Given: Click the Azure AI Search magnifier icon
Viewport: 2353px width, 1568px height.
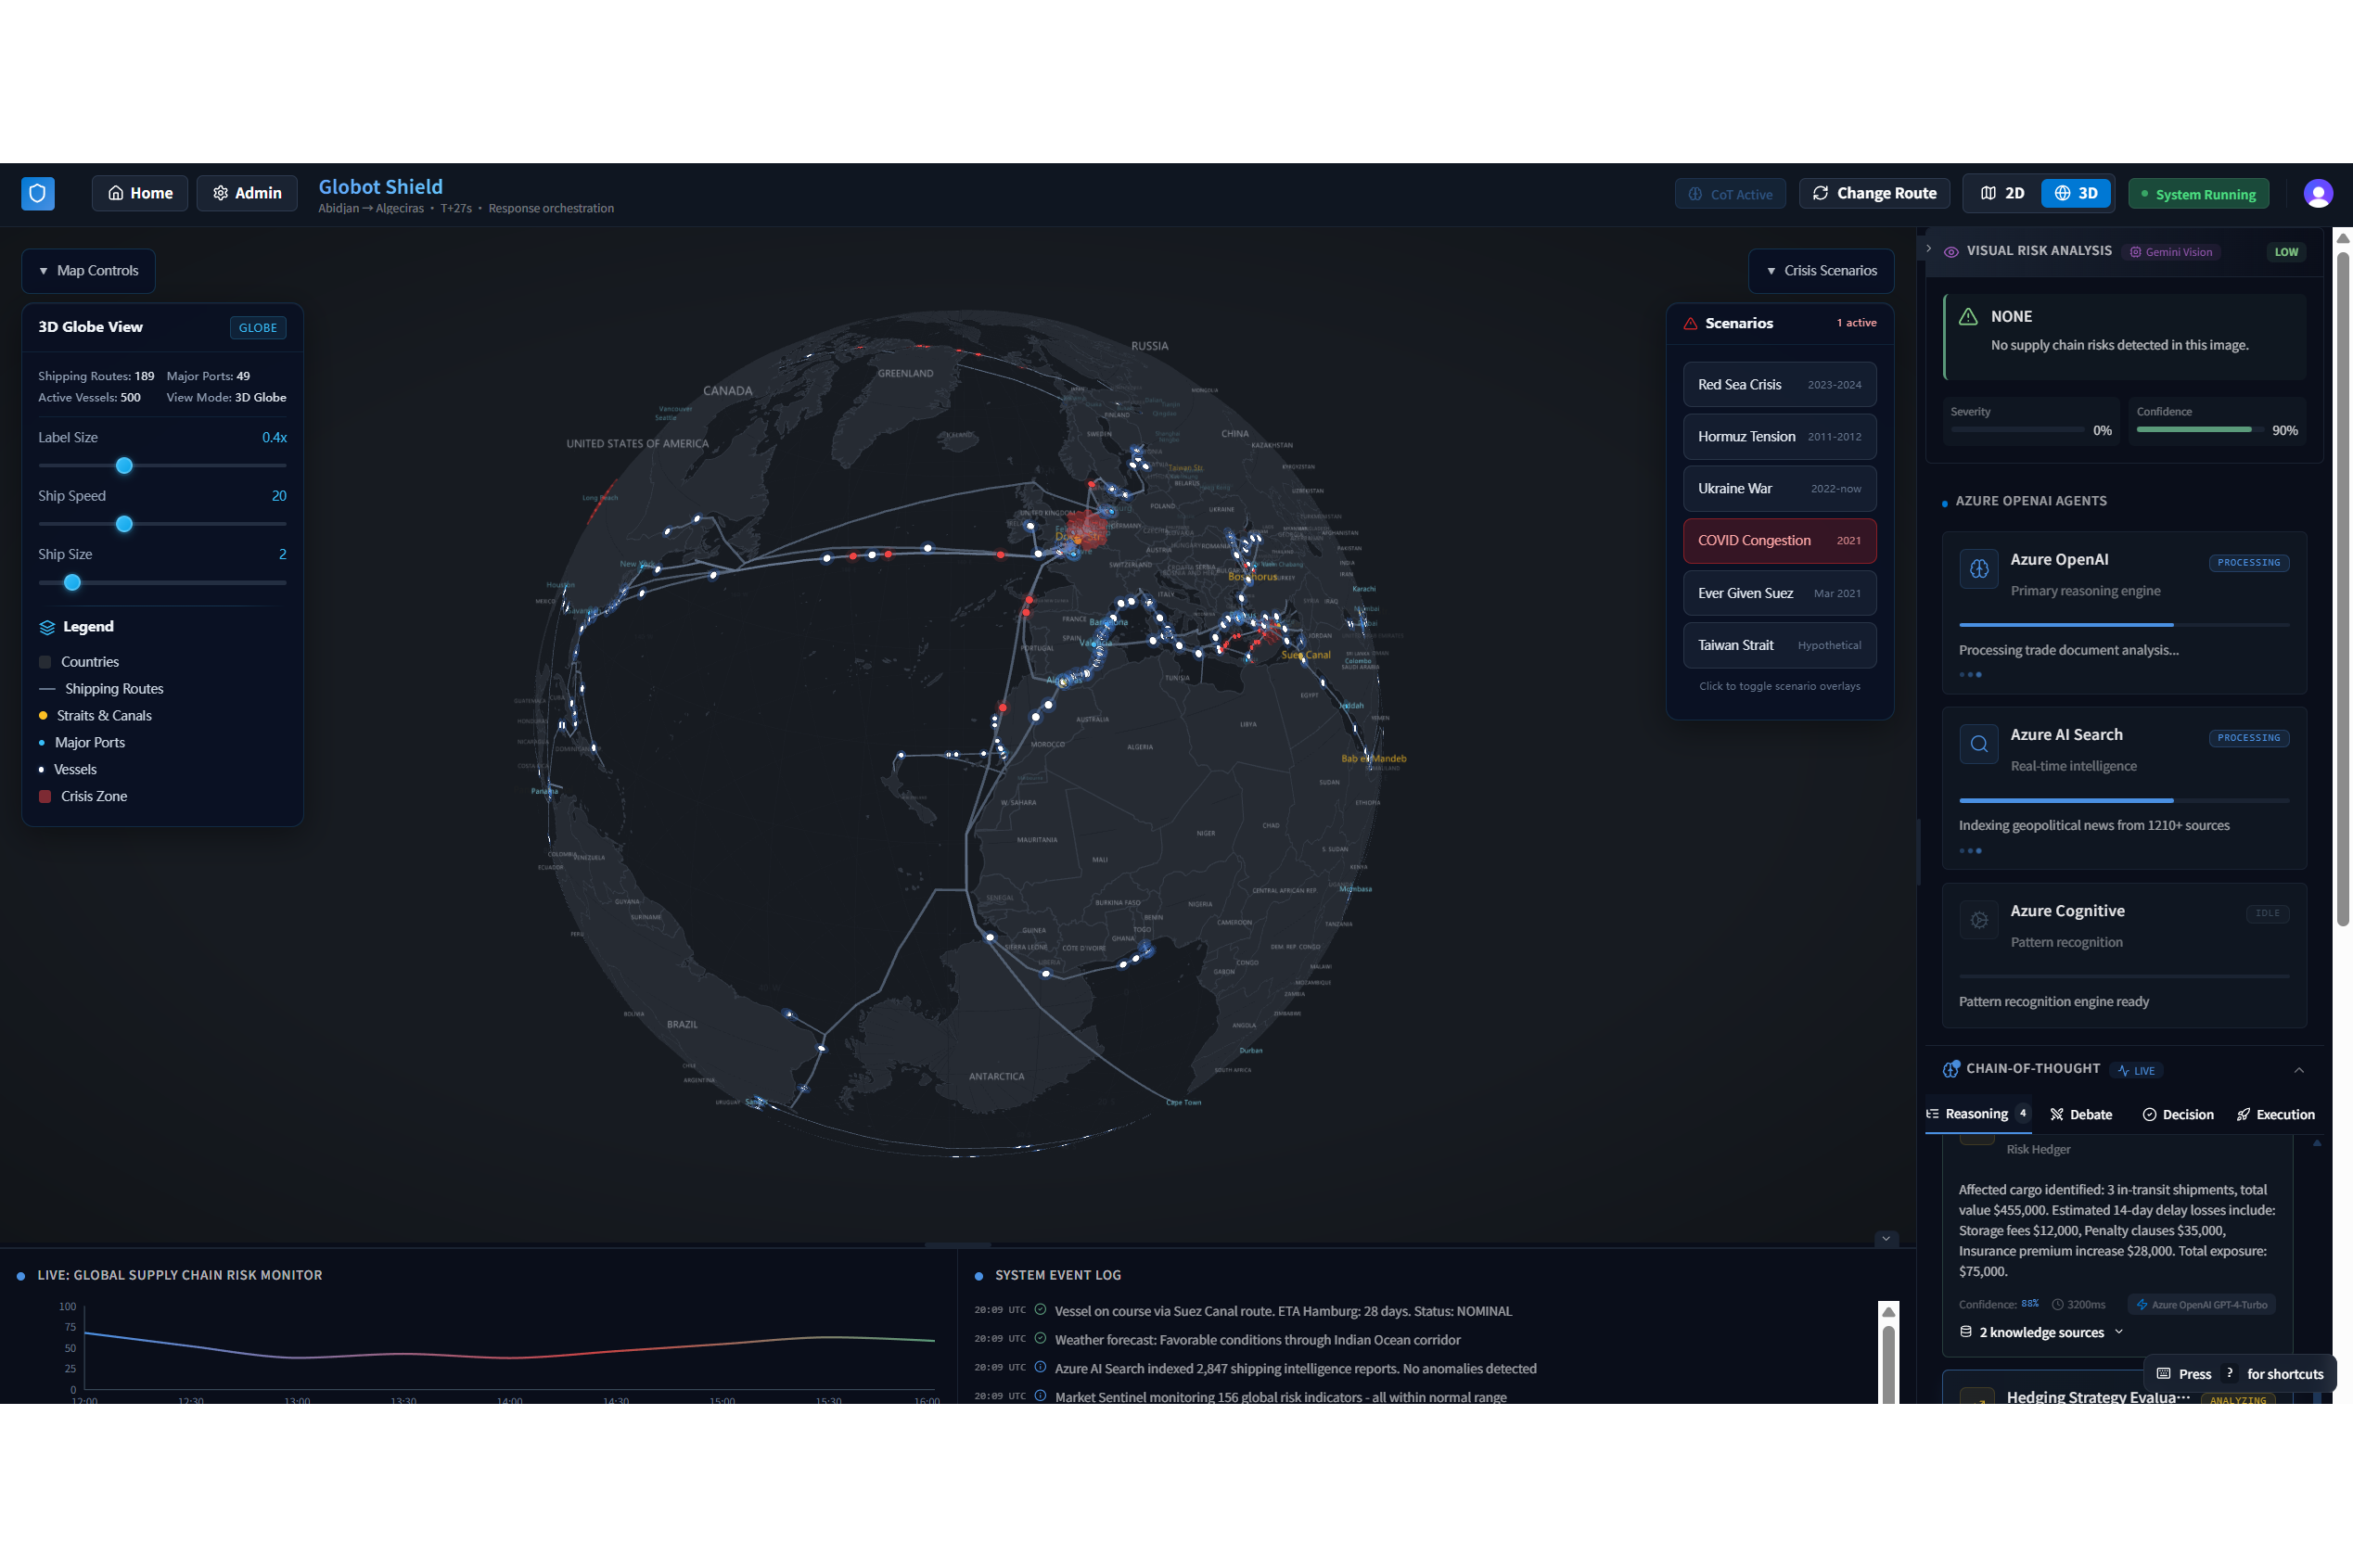Looking at the screenshot, I should click(x=1978, y=744).
